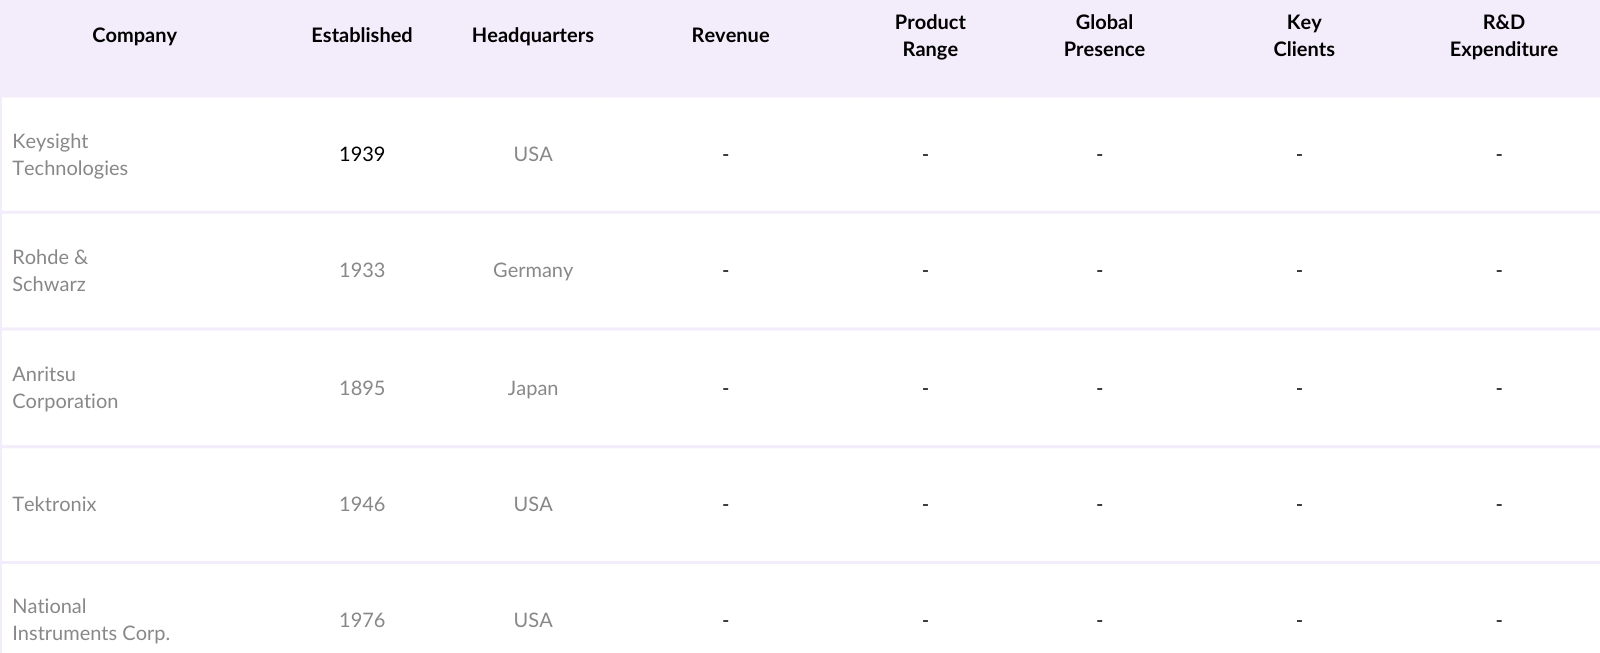This screenshot has height=653, width=1600.
Task: Click the 1895 established year cell
Action: 361,388
